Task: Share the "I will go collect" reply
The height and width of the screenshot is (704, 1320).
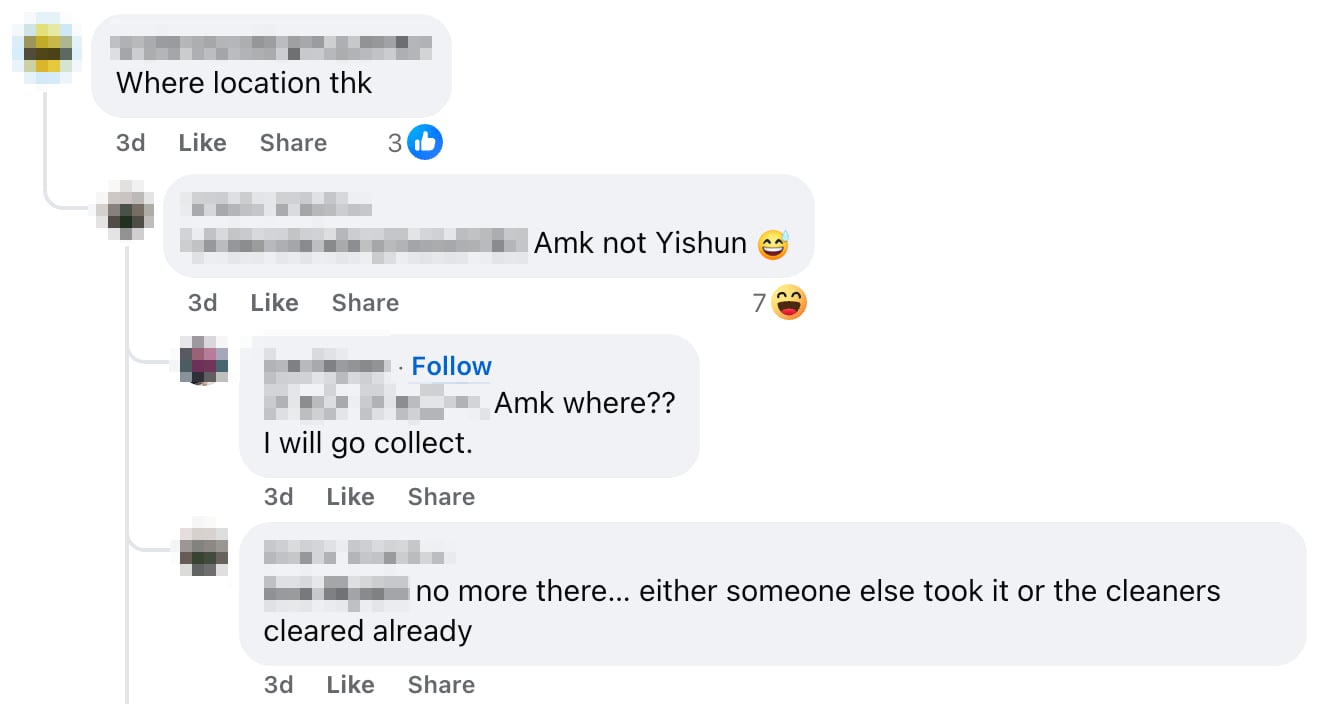Action: point(441,497)
